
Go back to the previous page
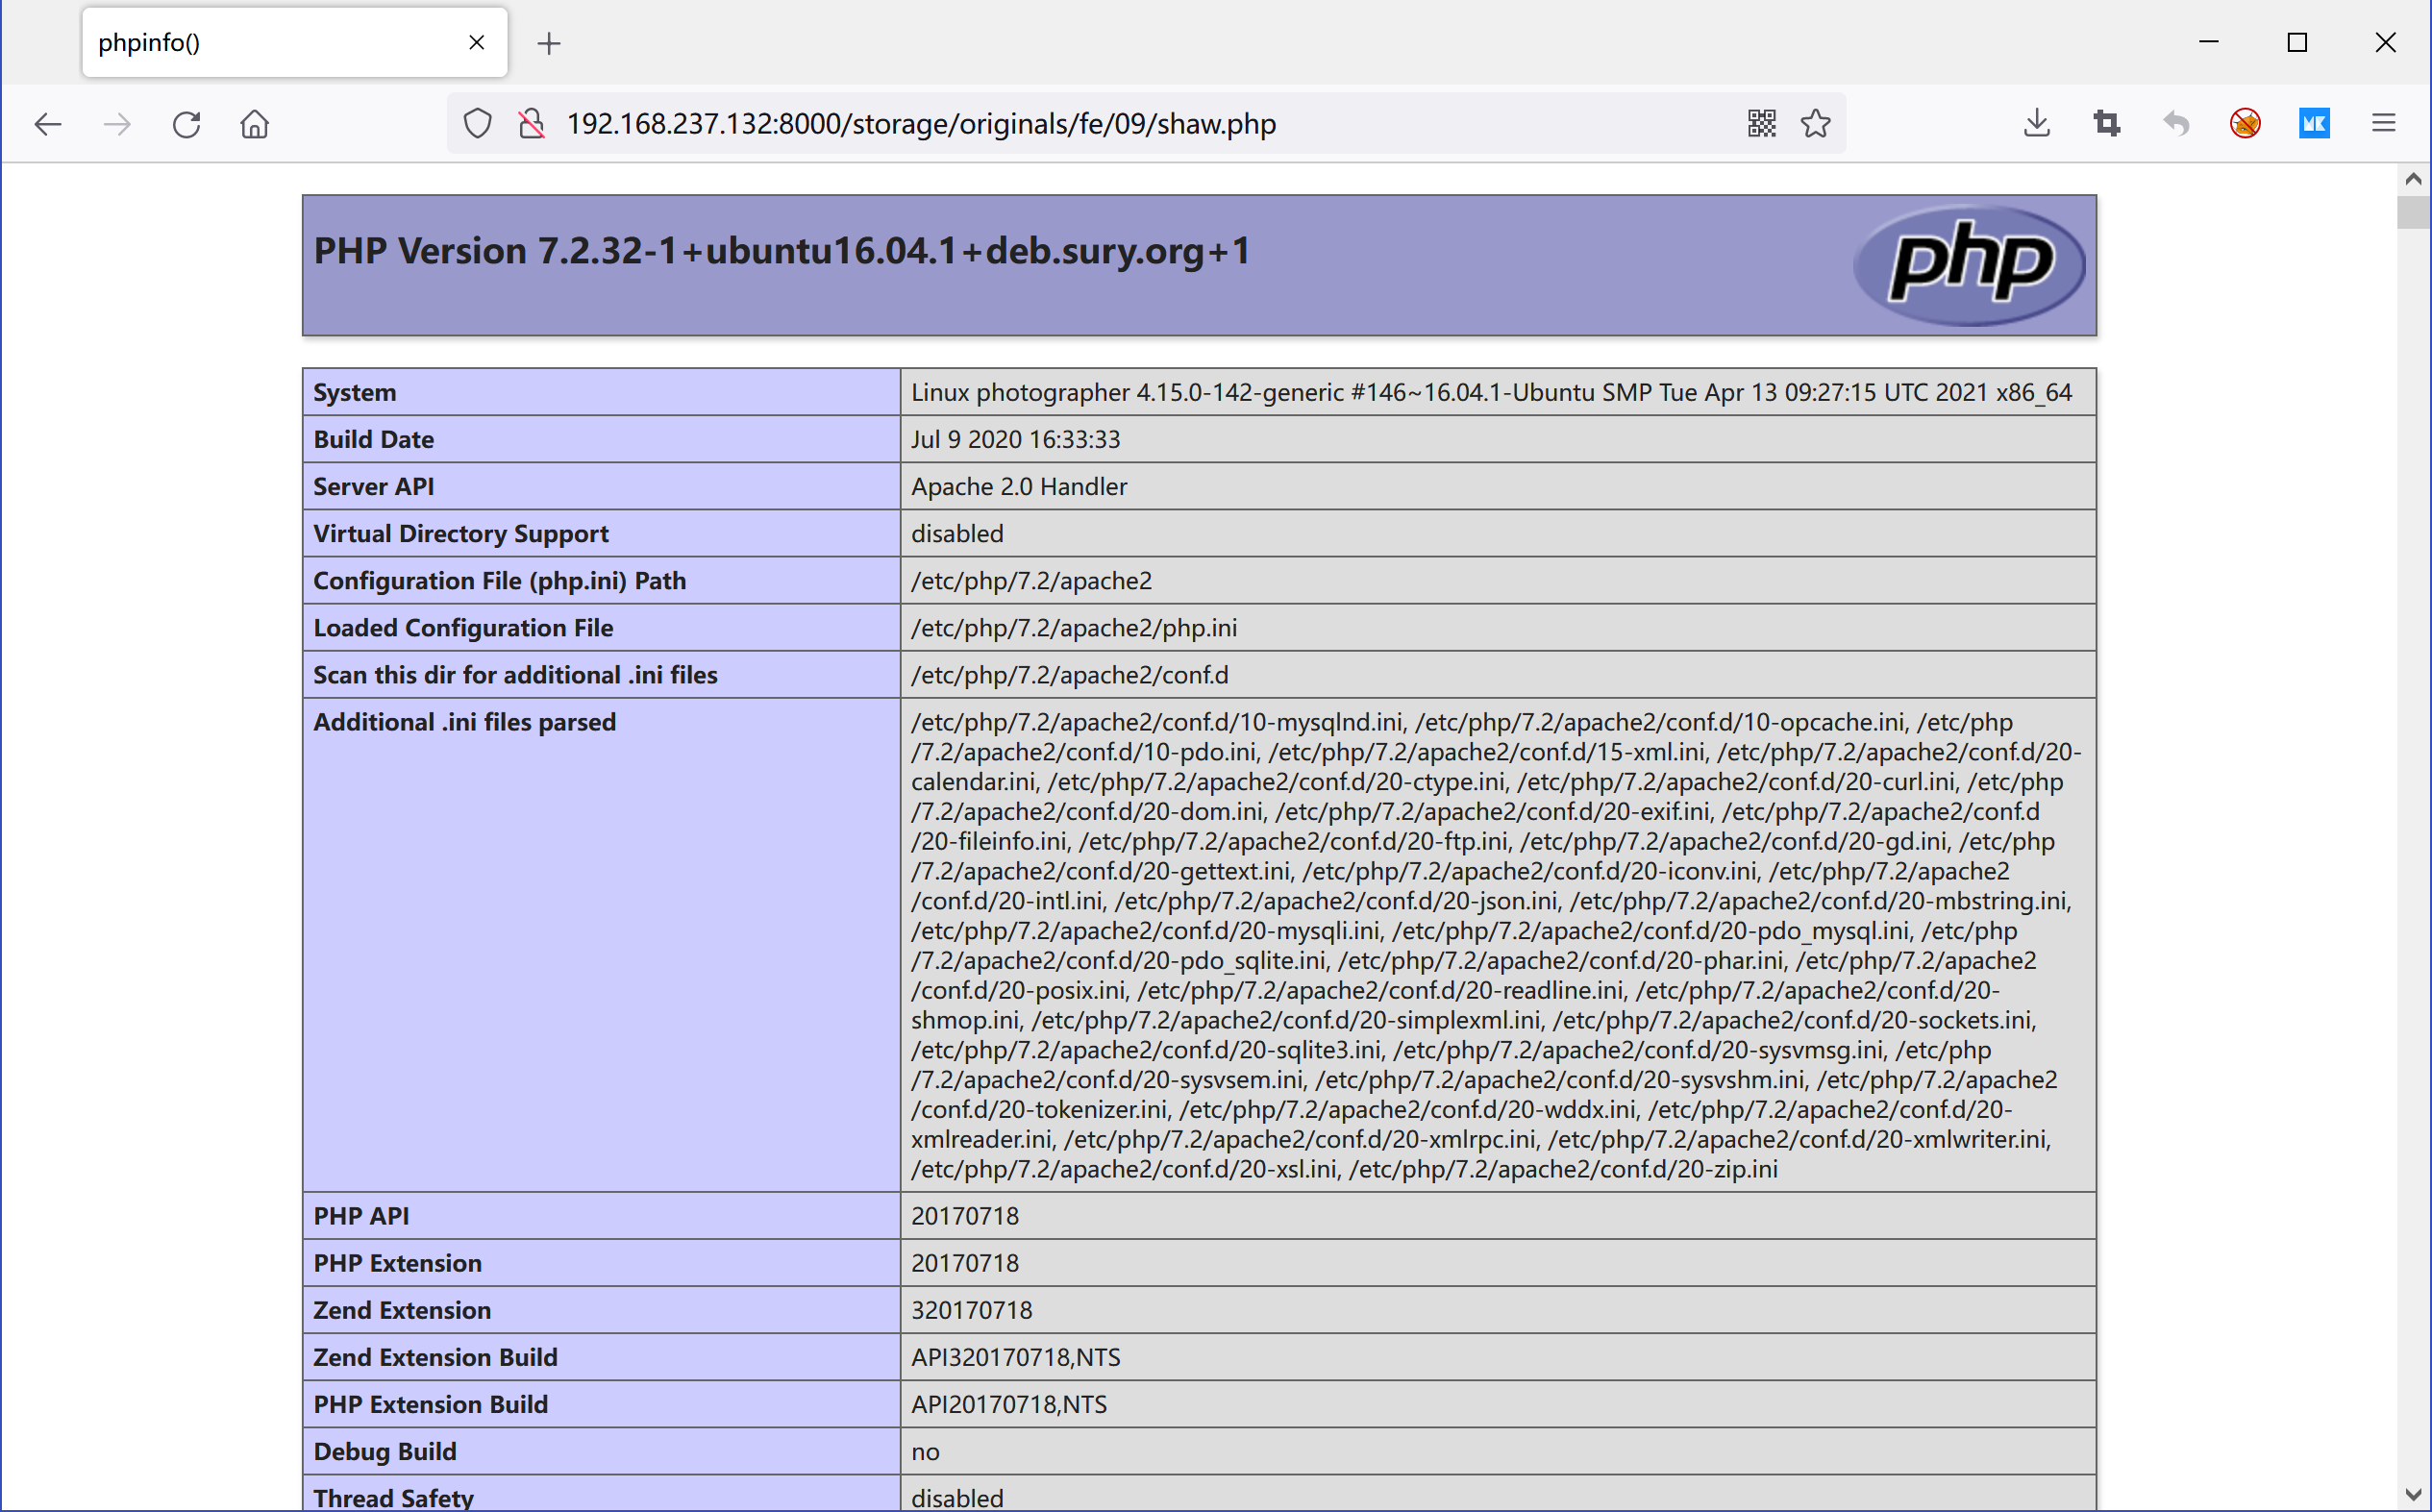pyautogui.click(x=48, y=124)
